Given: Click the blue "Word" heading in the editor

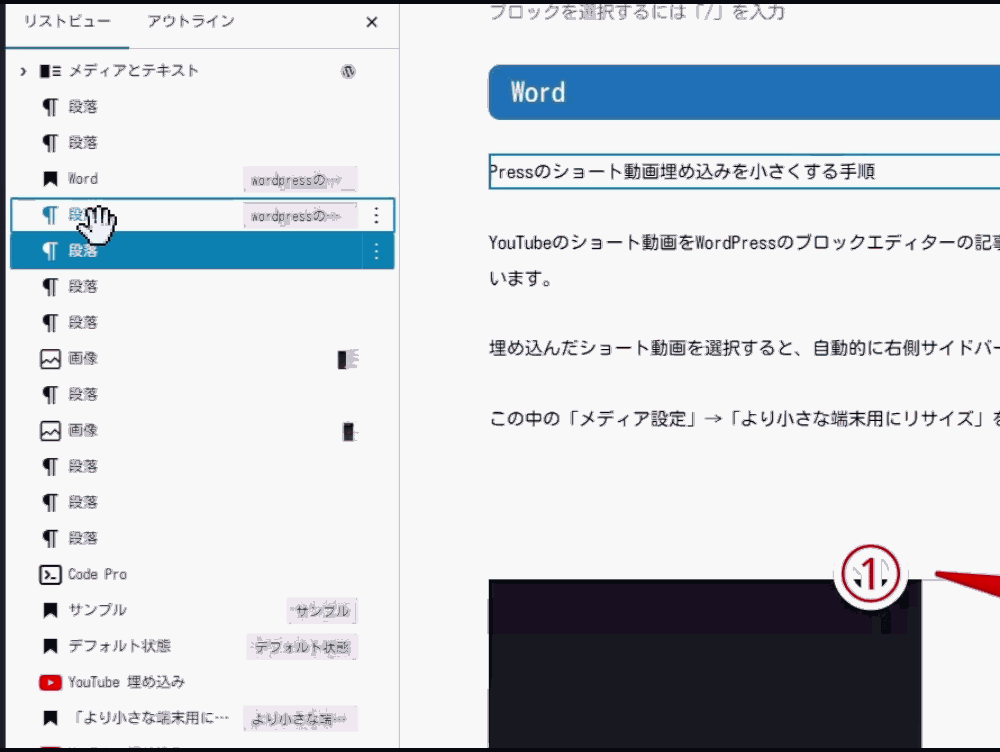Looking at the screenshot, I should tap(537, 91).
